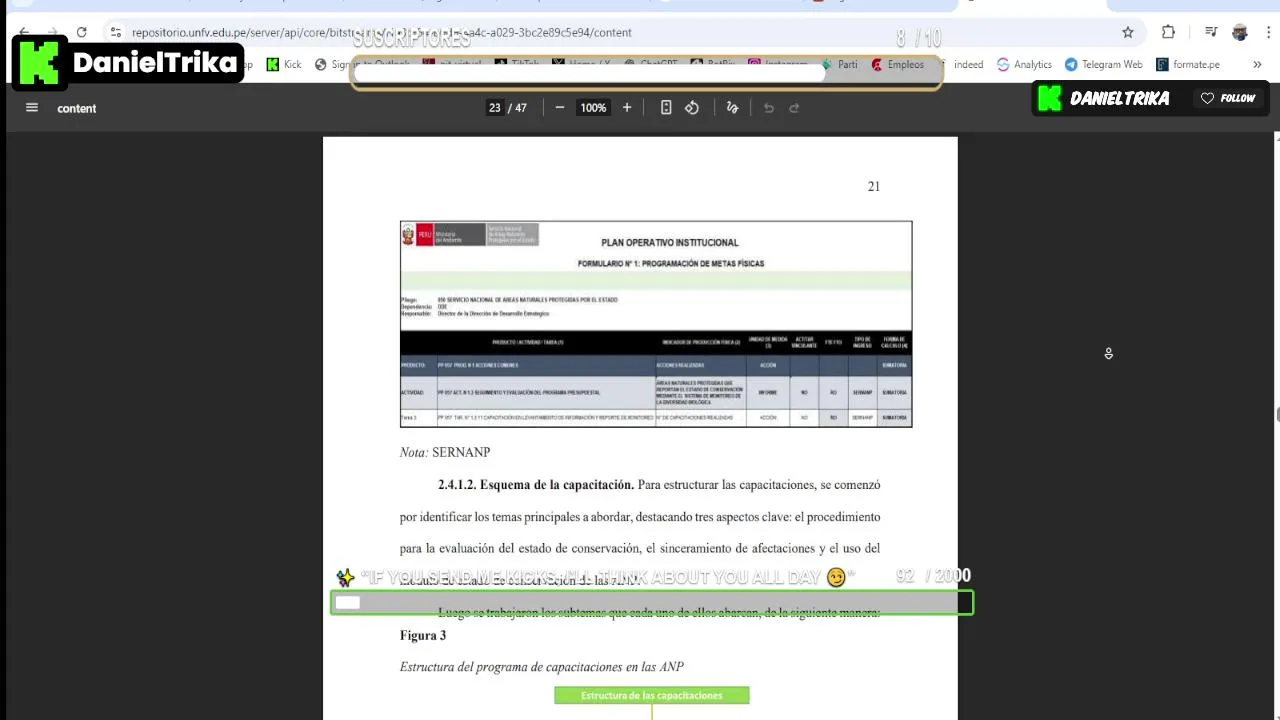The width and height of the screenshot is (1280, 720).
Task: Click 'Estructura del programa de capacitaciones' caption
Action: click(542, 667)
